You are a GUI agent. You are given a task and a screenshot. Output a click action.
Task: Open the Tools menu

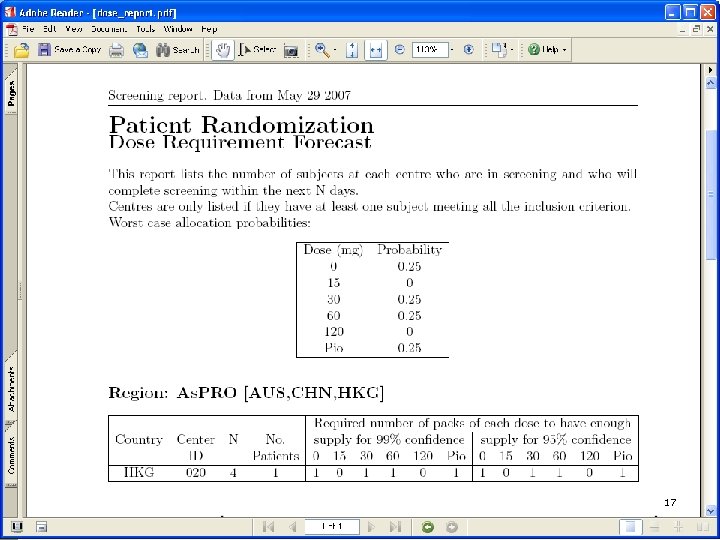pyautogui.click(x=146, y=29)
